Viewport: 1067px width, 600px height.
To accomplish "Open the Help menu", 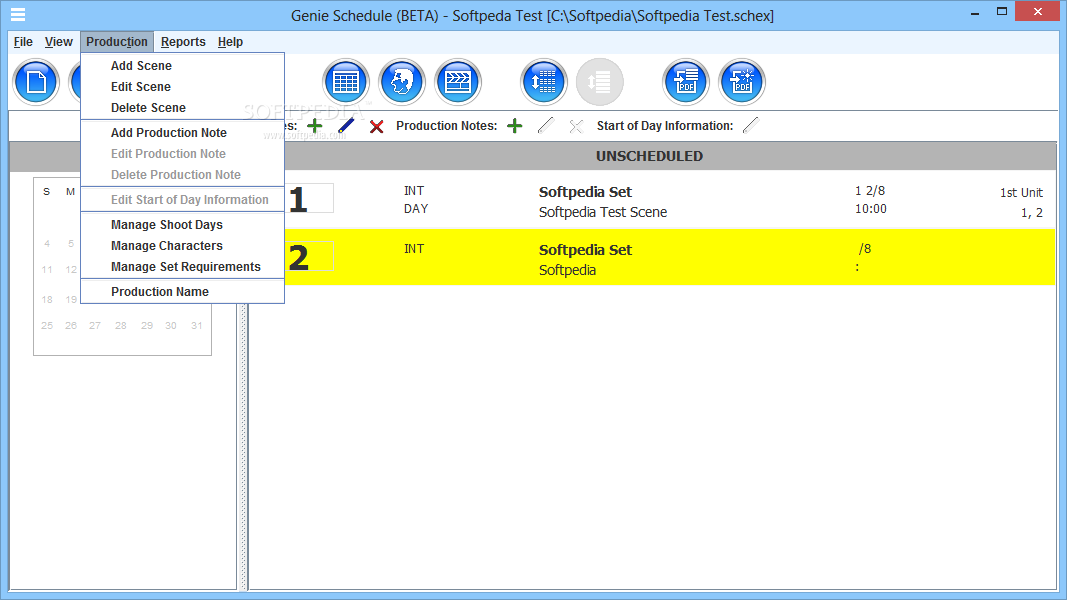I will click(230, 42).
